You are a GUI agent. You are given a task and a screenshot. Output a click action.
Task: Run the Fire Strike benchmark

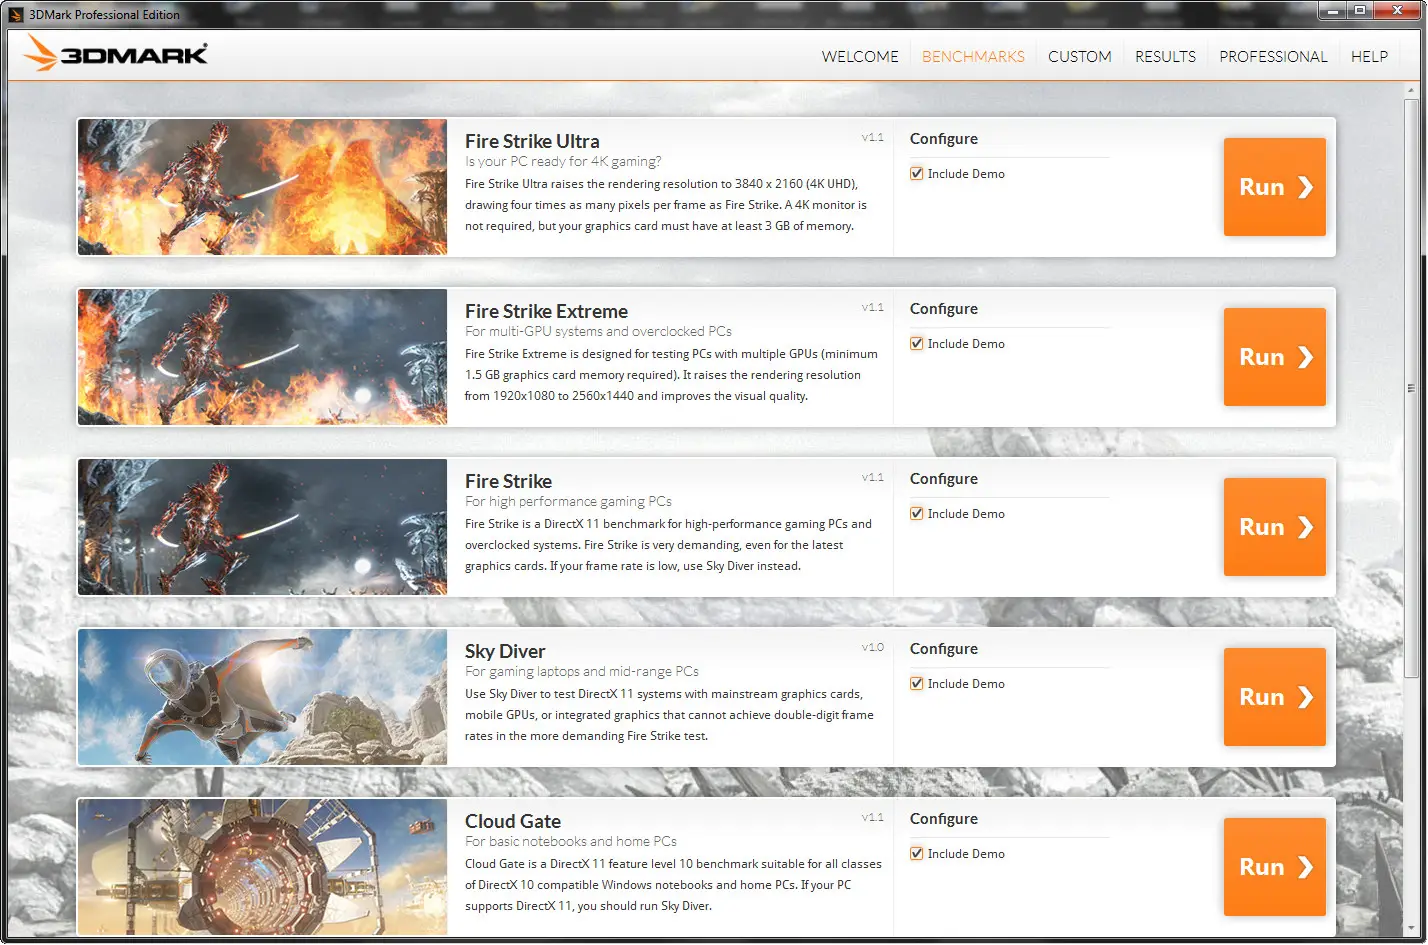click(1275, 527)
